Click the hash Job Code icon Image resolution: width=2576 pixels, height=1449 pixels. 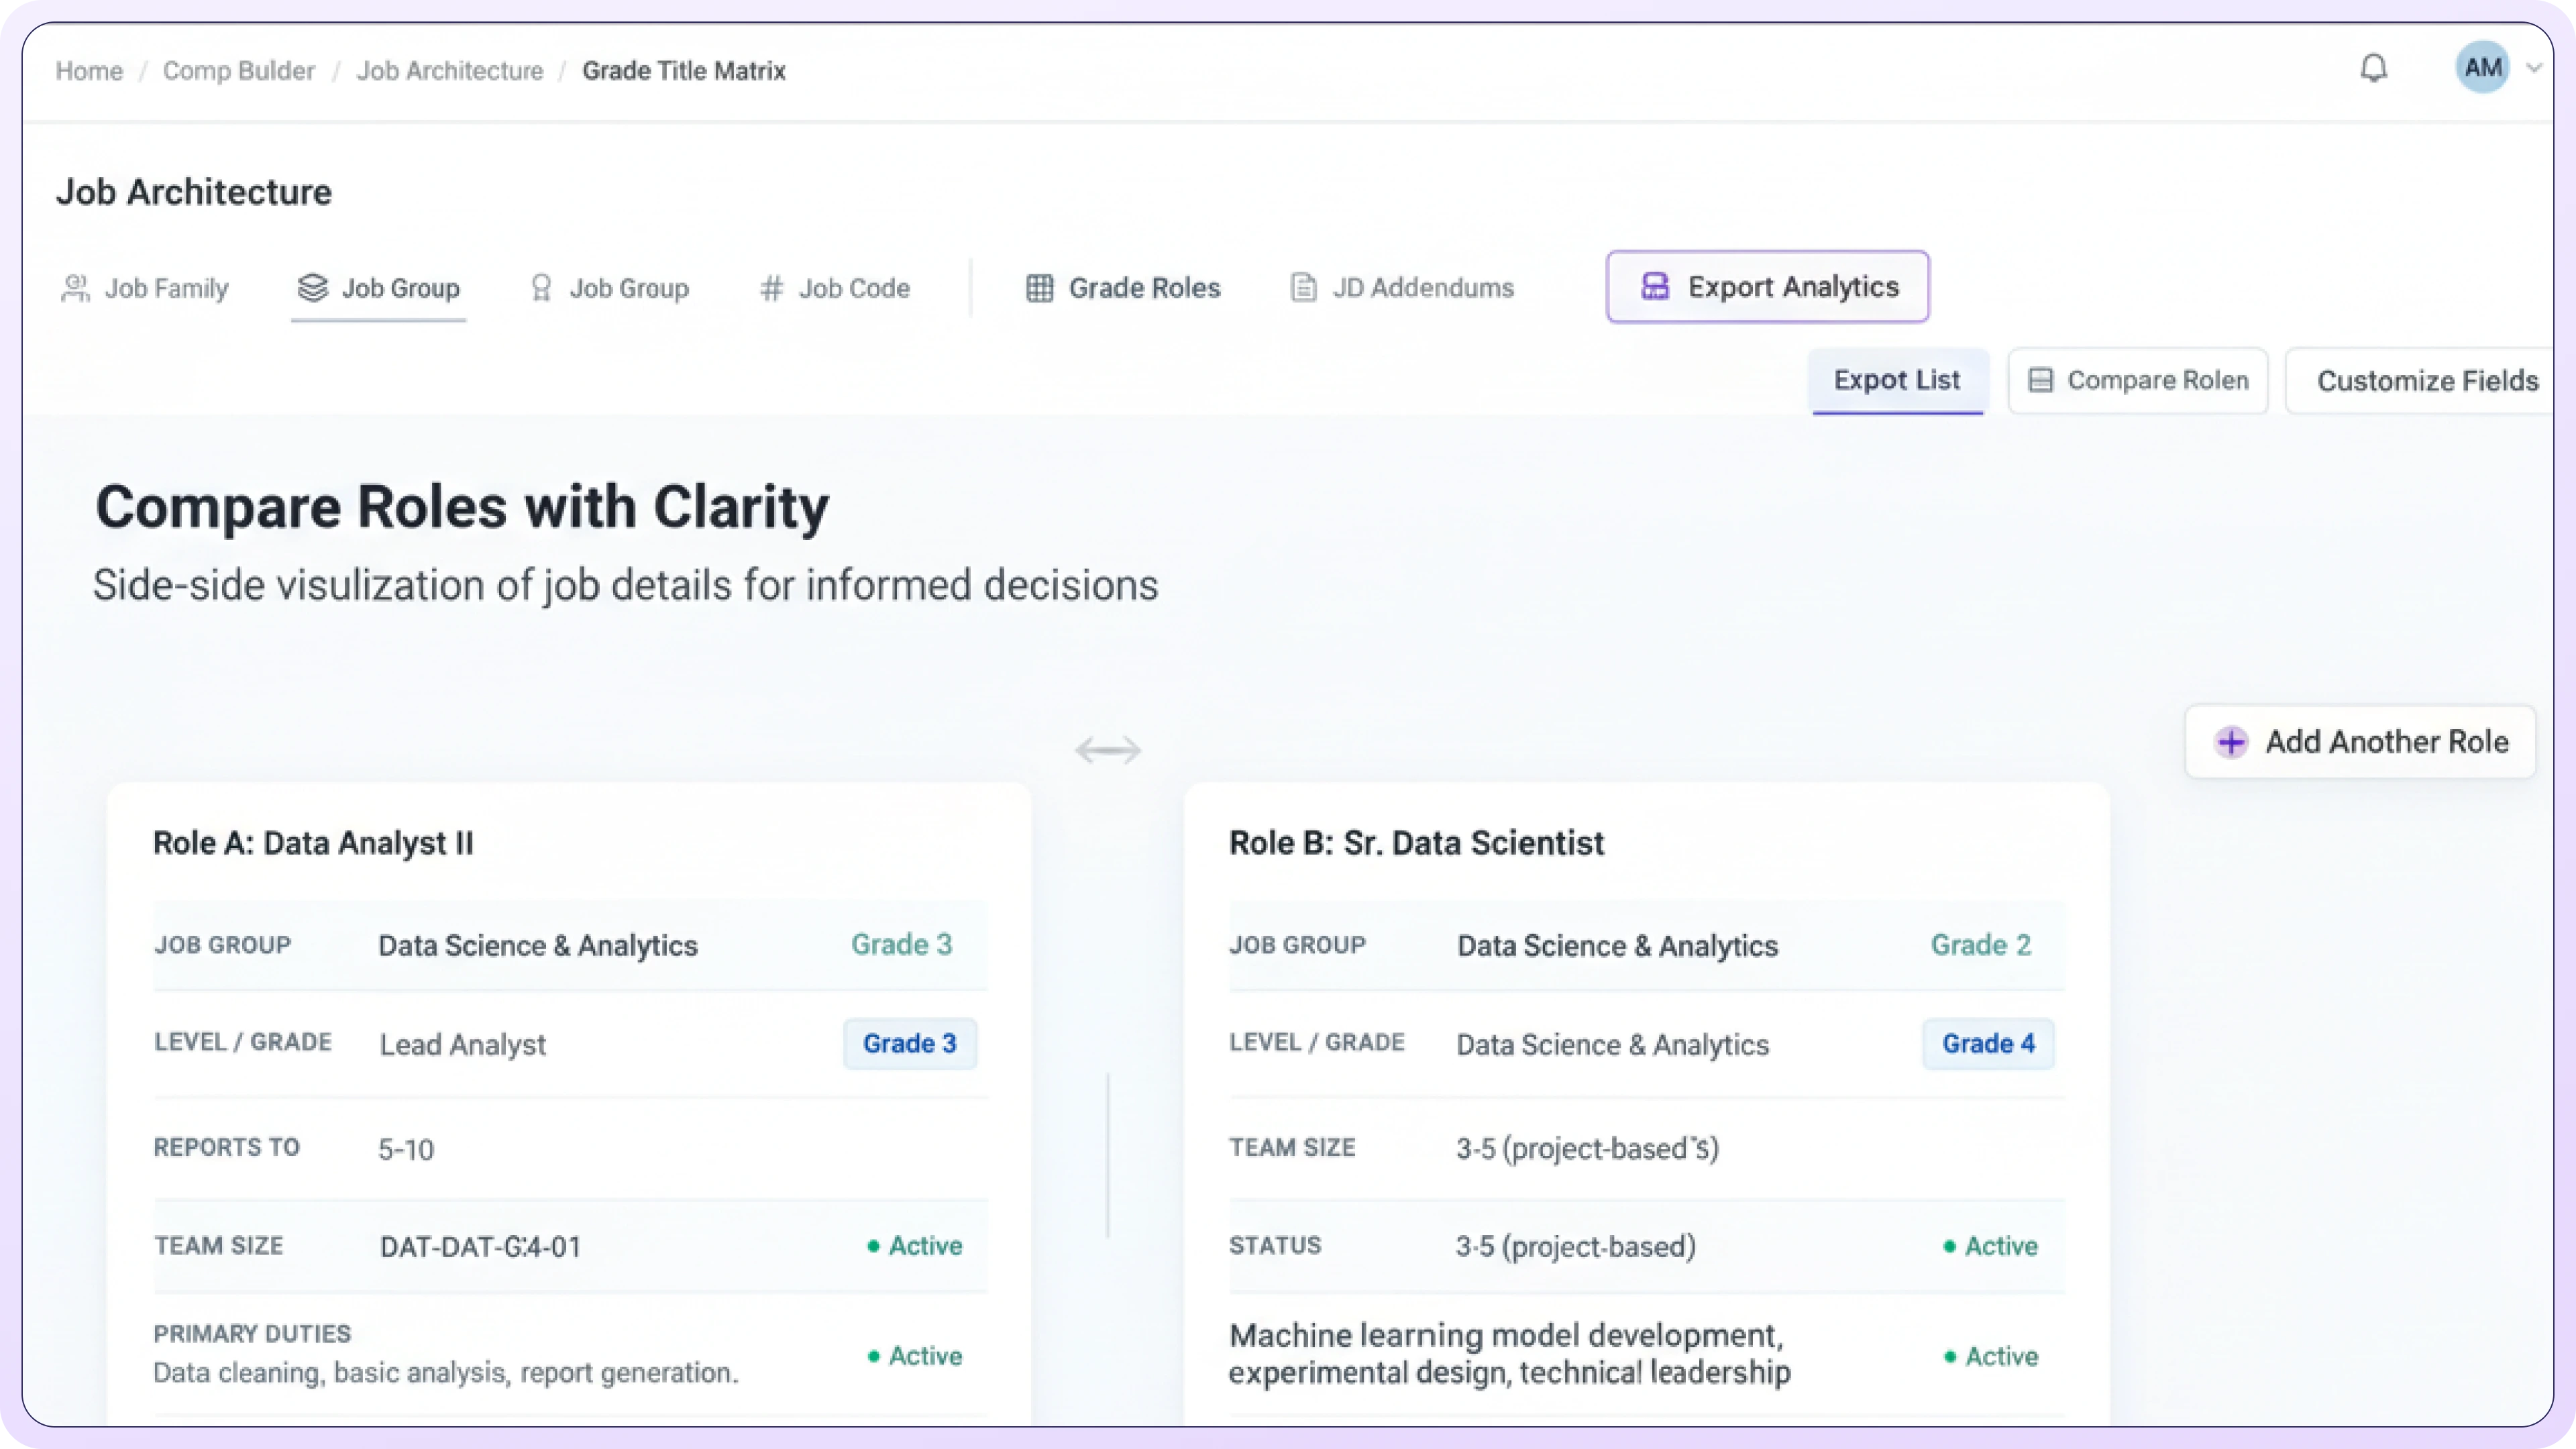[771, 288]
